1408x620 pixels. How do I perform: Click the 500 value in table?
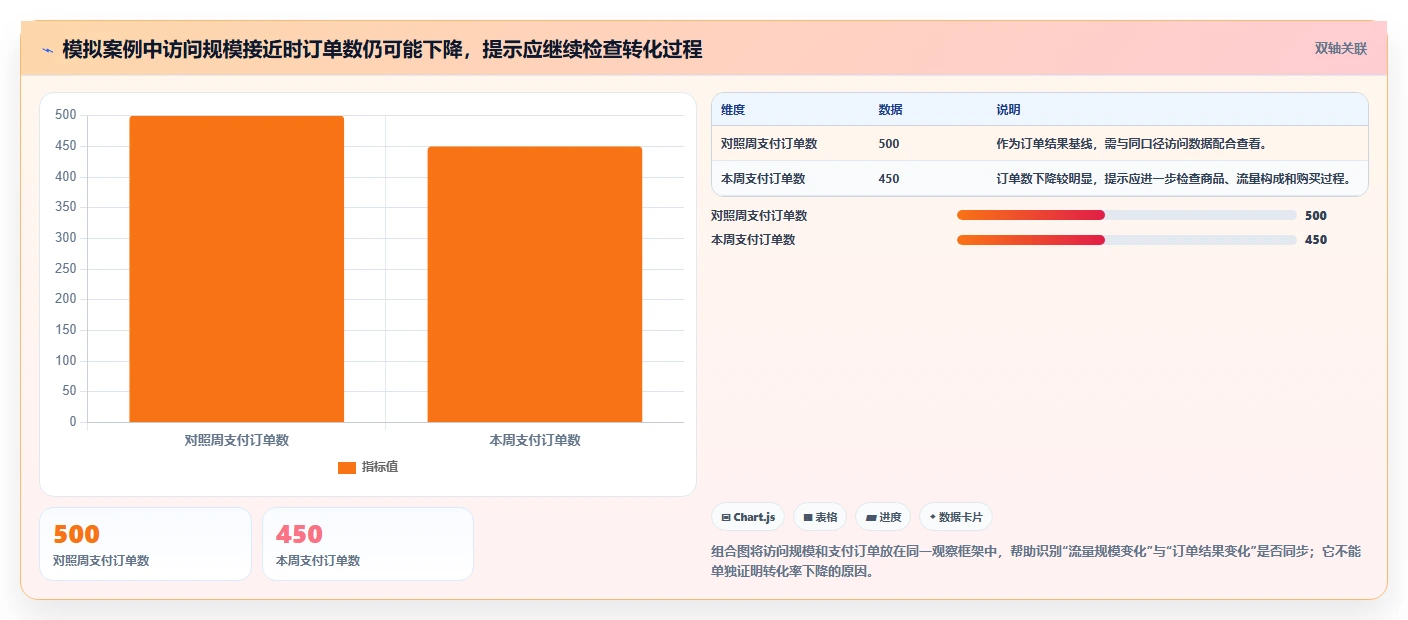(889, 144)
